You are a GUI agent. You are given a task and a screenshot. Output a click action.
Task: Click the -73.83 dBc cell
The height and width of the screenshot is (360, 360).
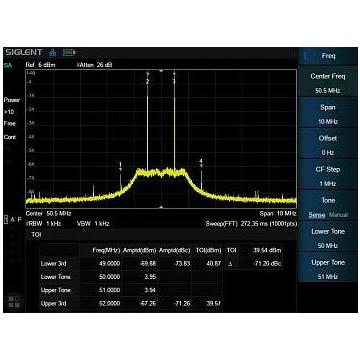182,263
